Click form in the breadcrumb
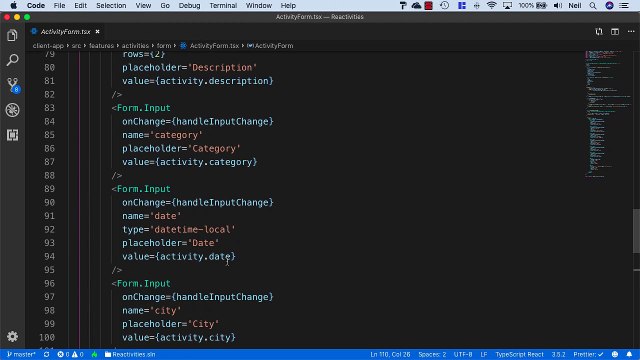The height and width of the screenshot is (360, 640). point(164,46)
